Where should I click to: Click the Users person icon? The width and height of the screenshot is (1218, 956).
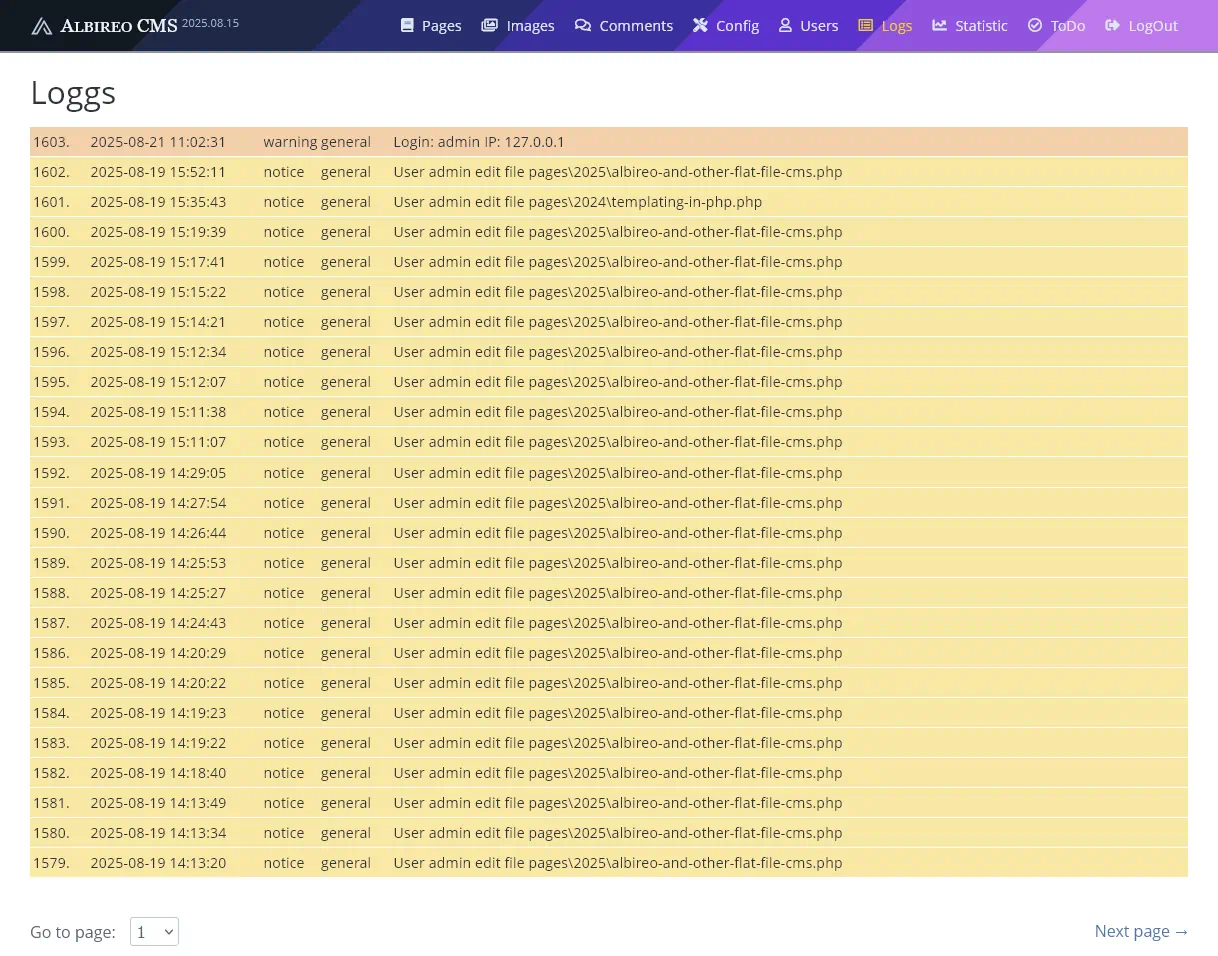point(785,26)
